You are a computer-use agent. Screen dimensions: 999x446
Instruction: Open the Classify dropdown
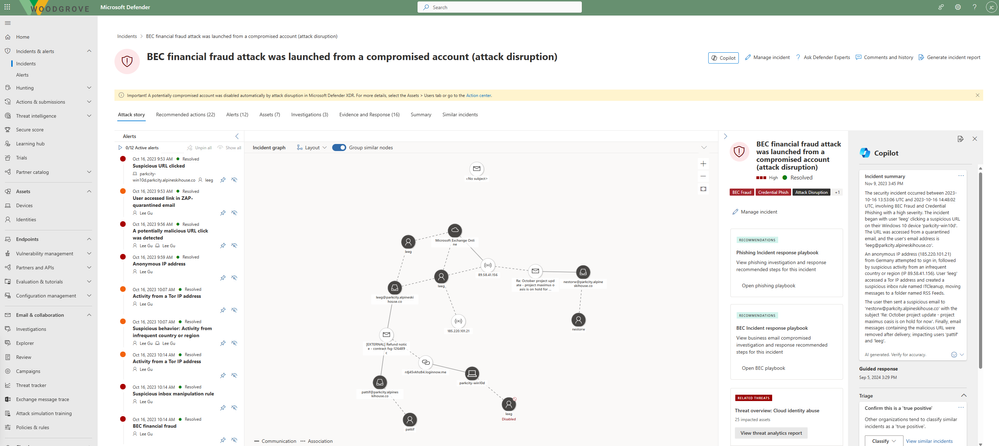tap(884, 441)
